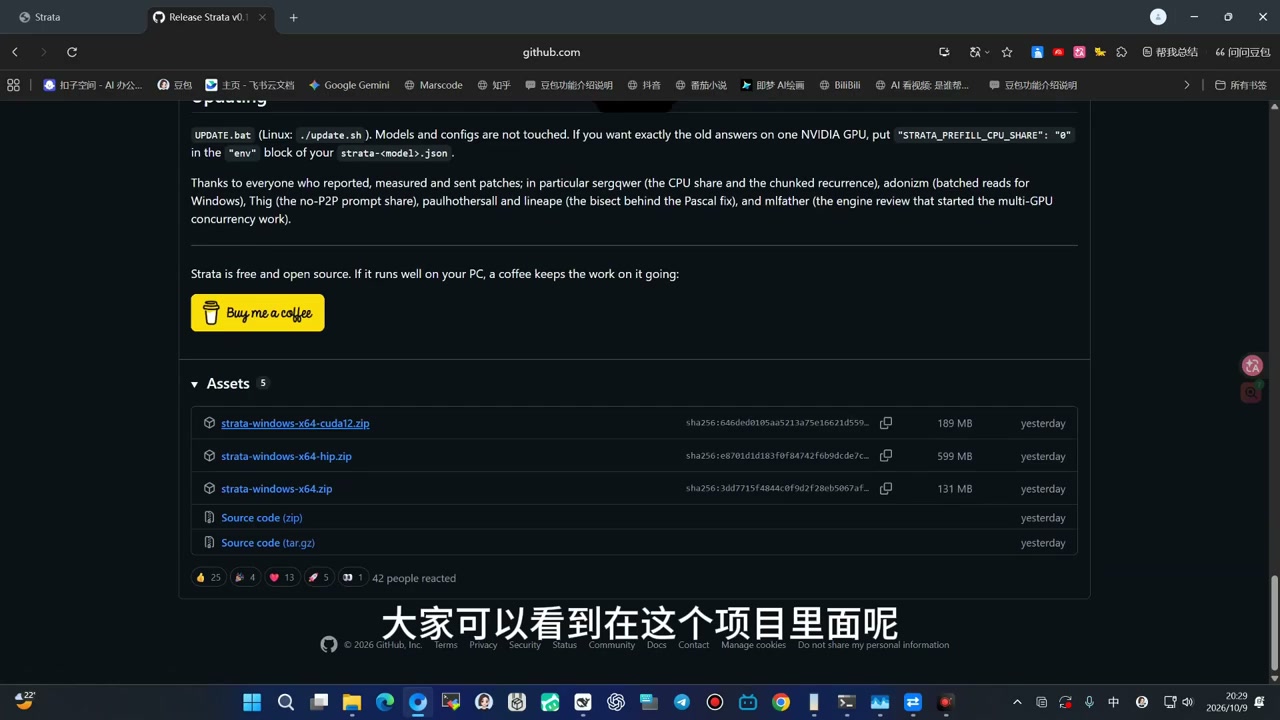Open the browser extensions puzzle icon

click(1122, 52)
